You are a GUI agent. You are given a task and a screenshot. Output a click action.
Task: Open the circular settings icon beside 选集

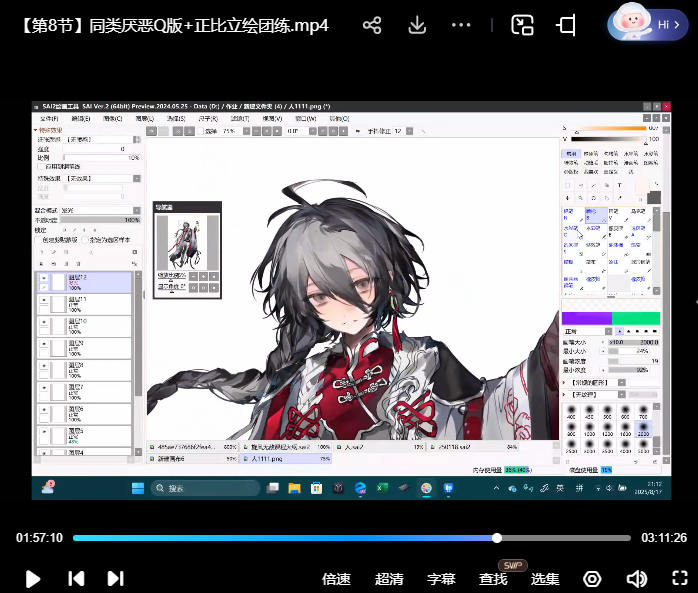(x=592, y=578)
